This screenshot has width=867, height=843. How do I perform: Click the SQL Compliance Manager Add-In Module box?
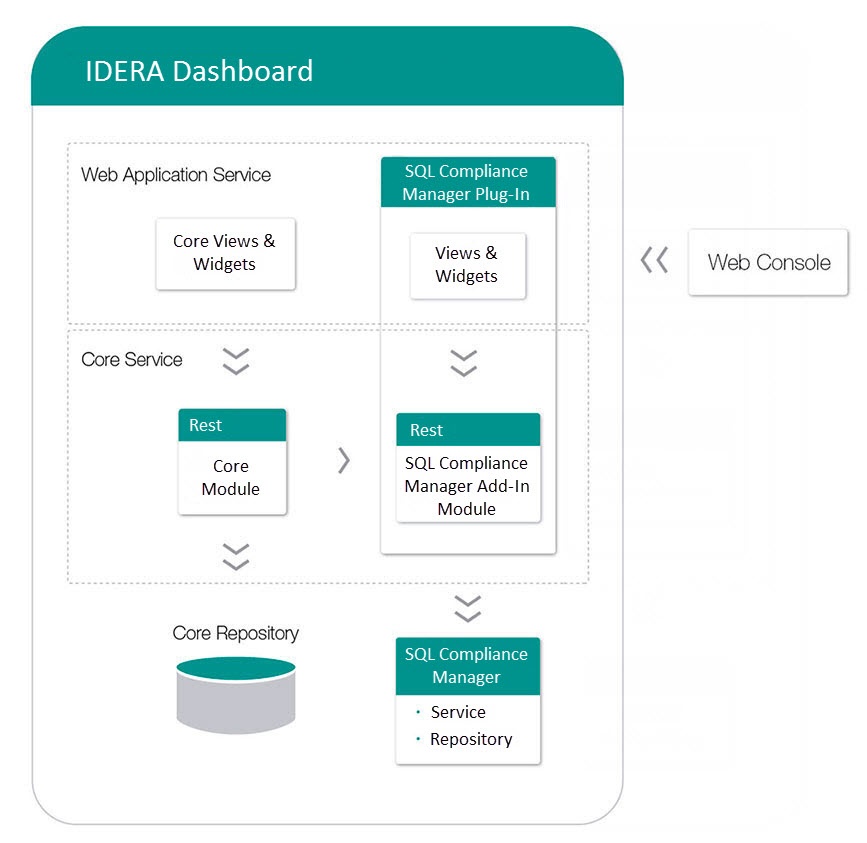(468, 468)
